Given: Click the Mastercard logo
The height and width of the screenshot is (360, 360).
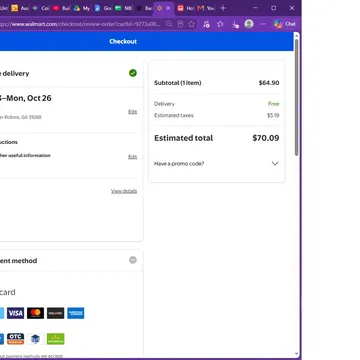Looking at the screenshot, I should [35, 313].
